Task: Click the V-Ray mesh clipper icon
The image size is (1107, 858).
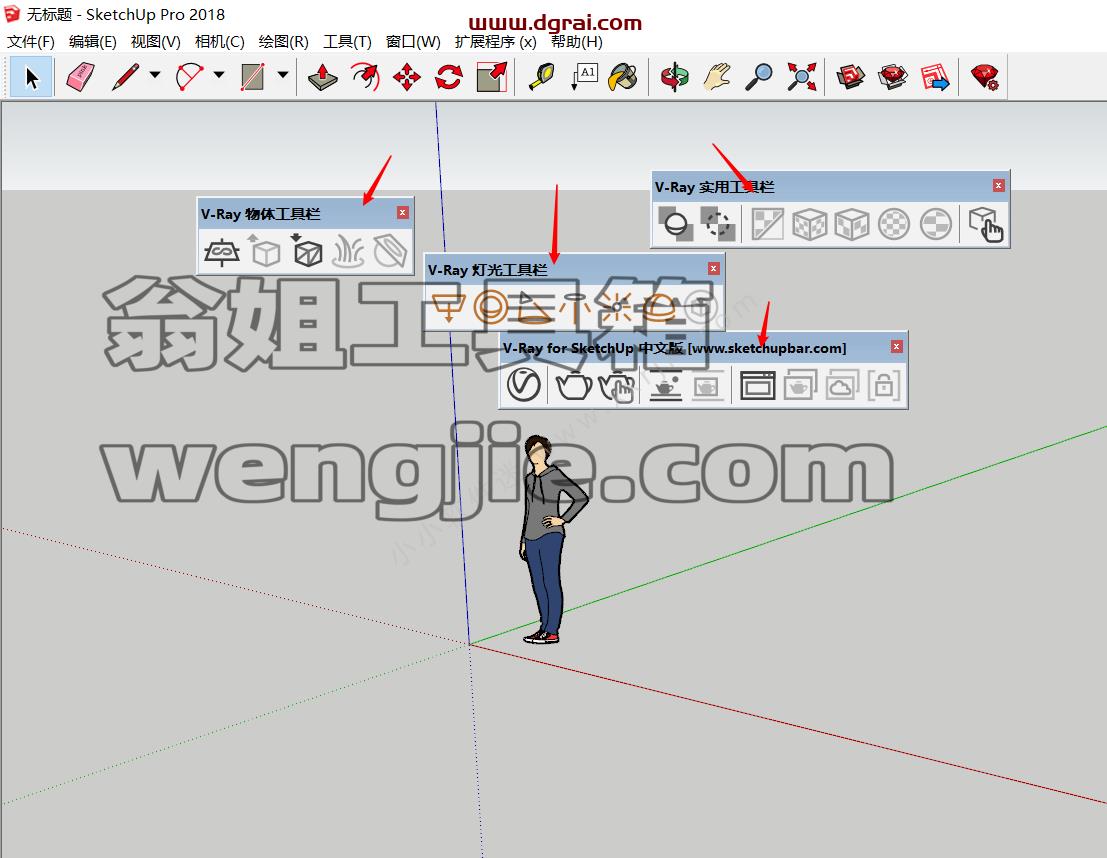Action: [x=390, y=251]
